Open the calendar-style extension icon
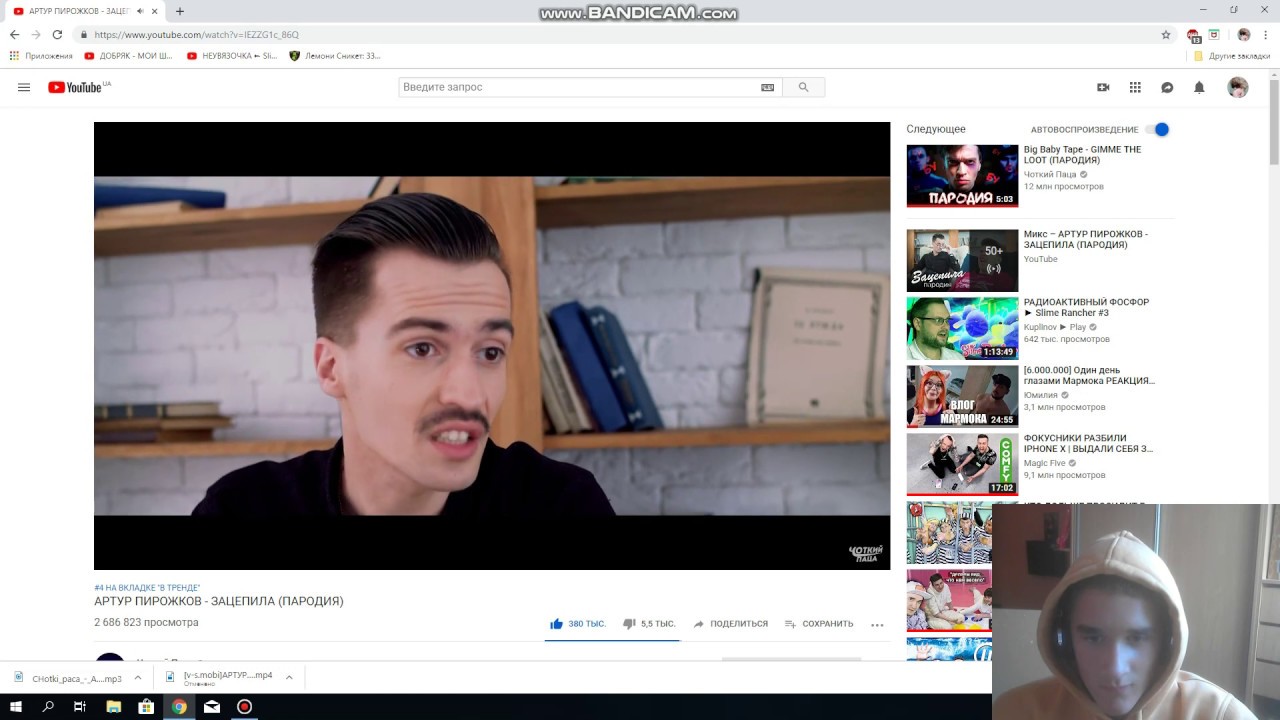 click(1214, 34)
